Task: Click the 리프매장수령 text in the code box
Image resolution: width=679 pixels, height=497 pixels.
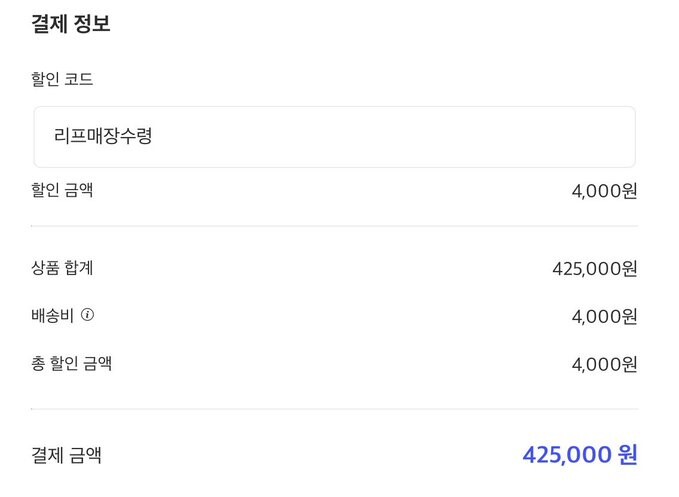Action: [103, 137]
